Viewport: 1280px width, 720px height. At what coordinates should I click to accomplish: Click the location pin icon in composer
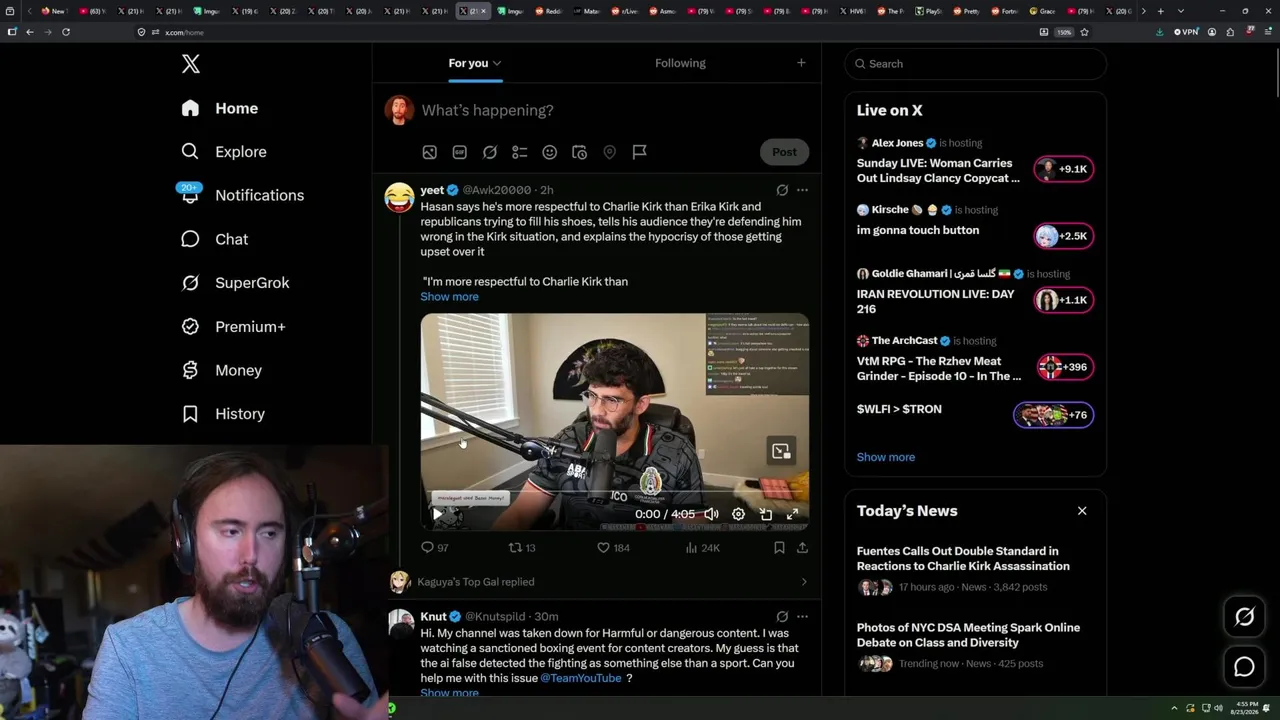[609, 152]
